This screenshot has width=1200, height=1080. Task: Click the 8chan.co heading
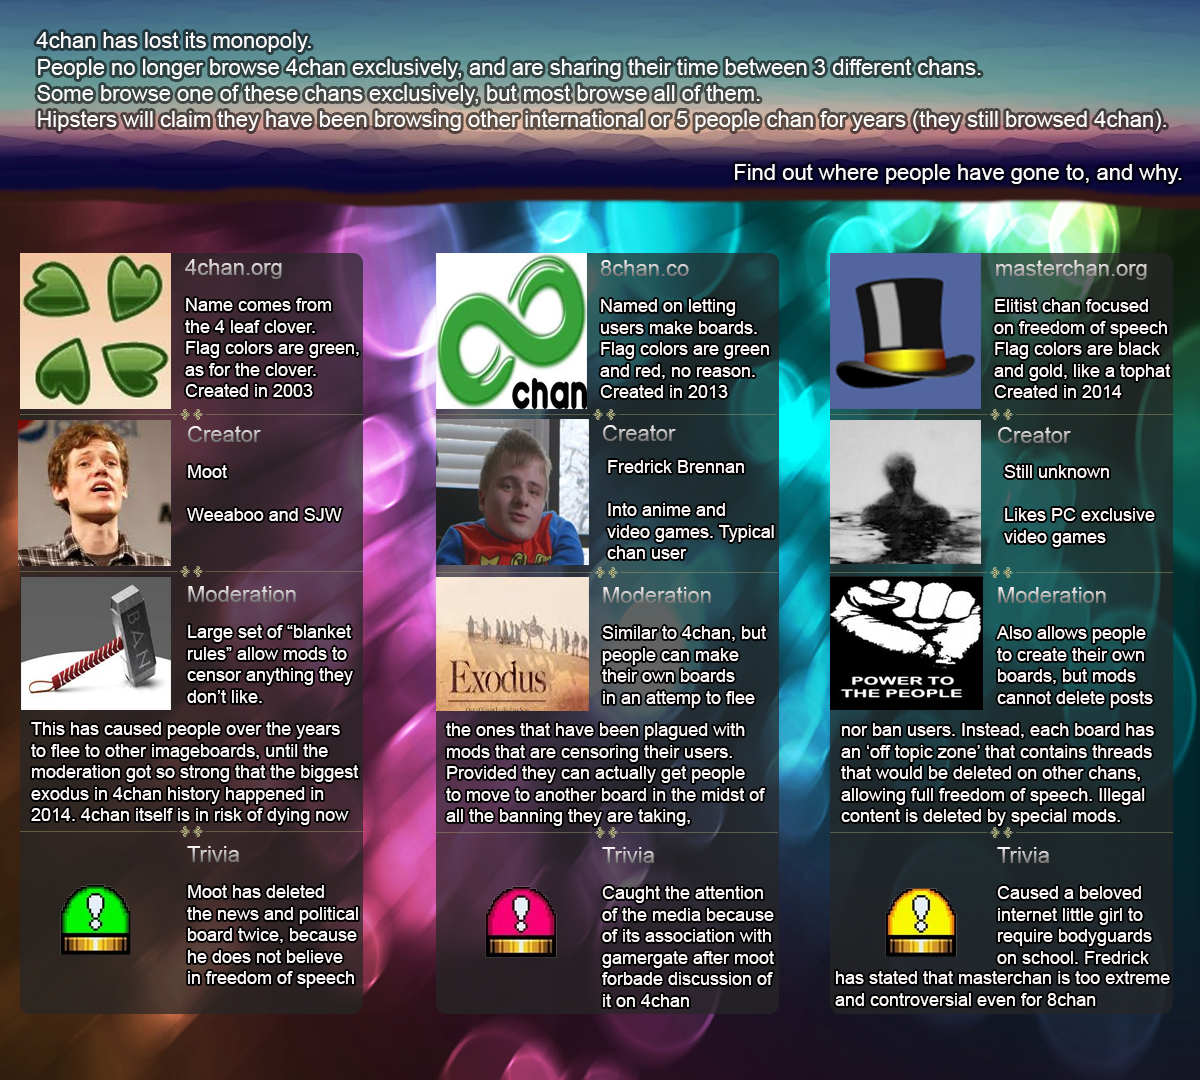coord(644,269)
